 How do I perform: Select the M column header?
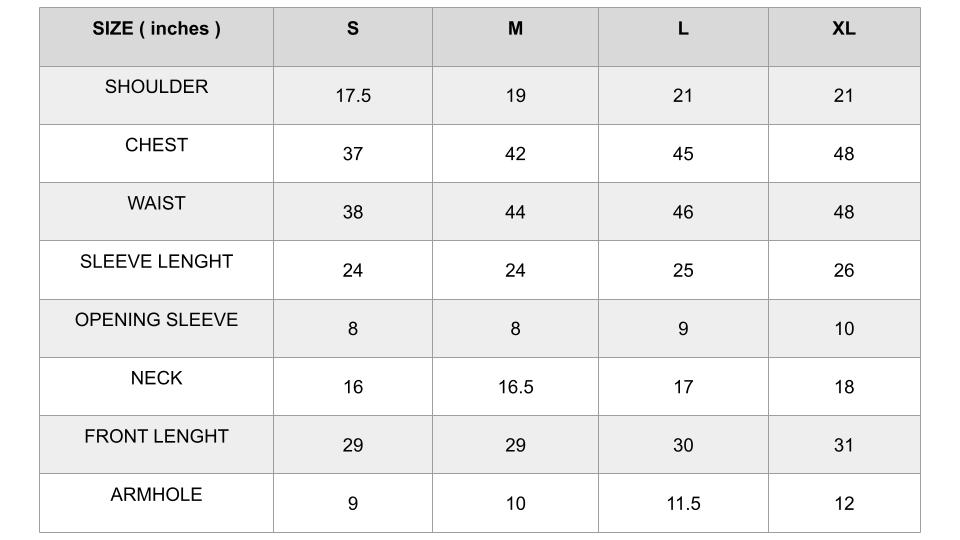[x=515, y=29]
